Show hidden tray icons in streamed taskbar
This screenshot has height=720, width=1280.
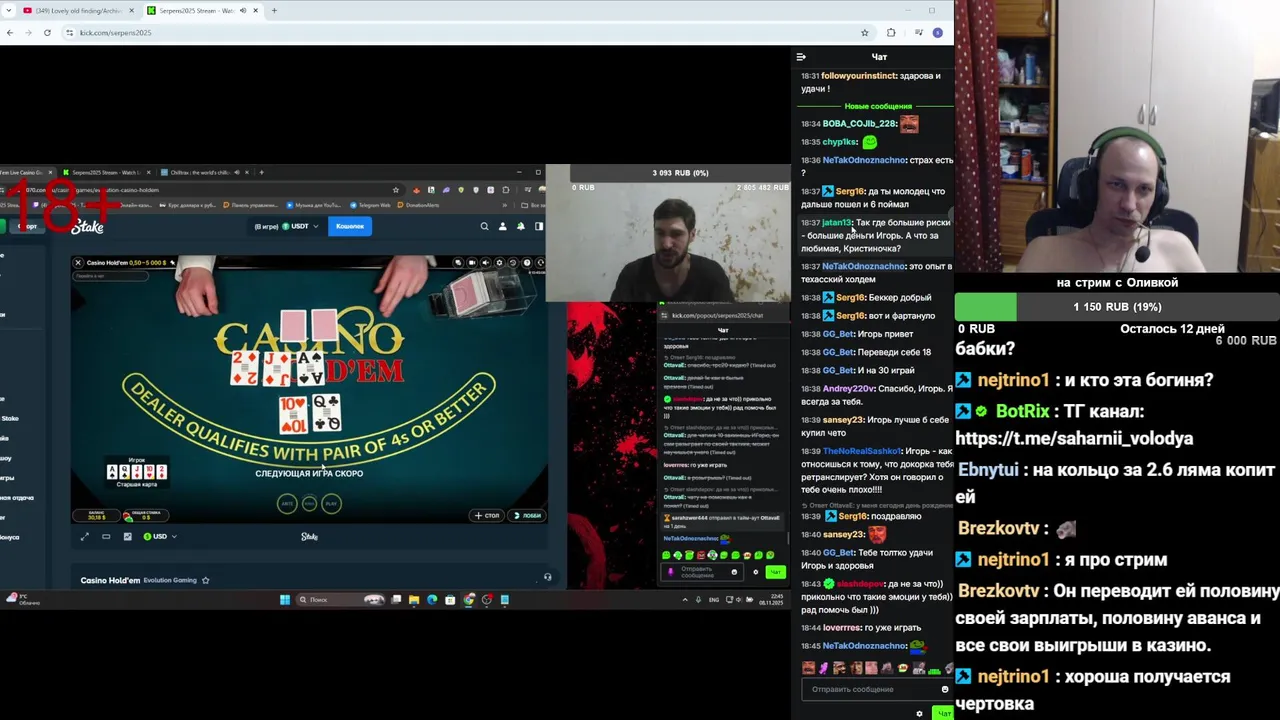(x=685, y=599)
